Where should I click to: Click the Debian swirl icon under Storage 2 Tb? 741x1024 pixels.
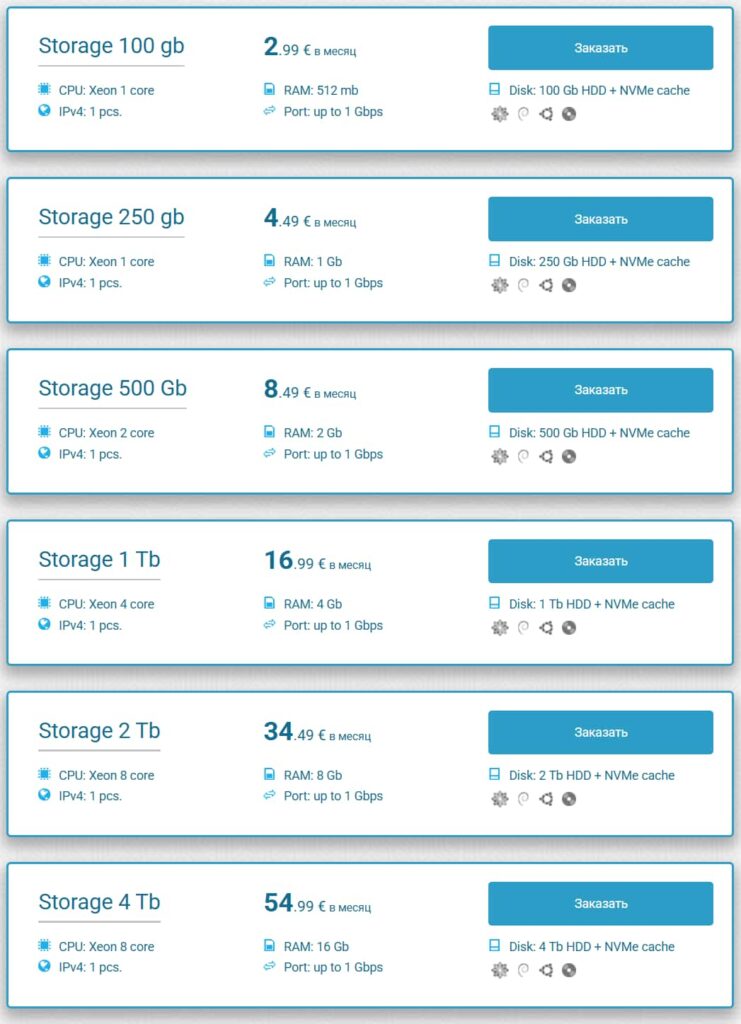523,799
